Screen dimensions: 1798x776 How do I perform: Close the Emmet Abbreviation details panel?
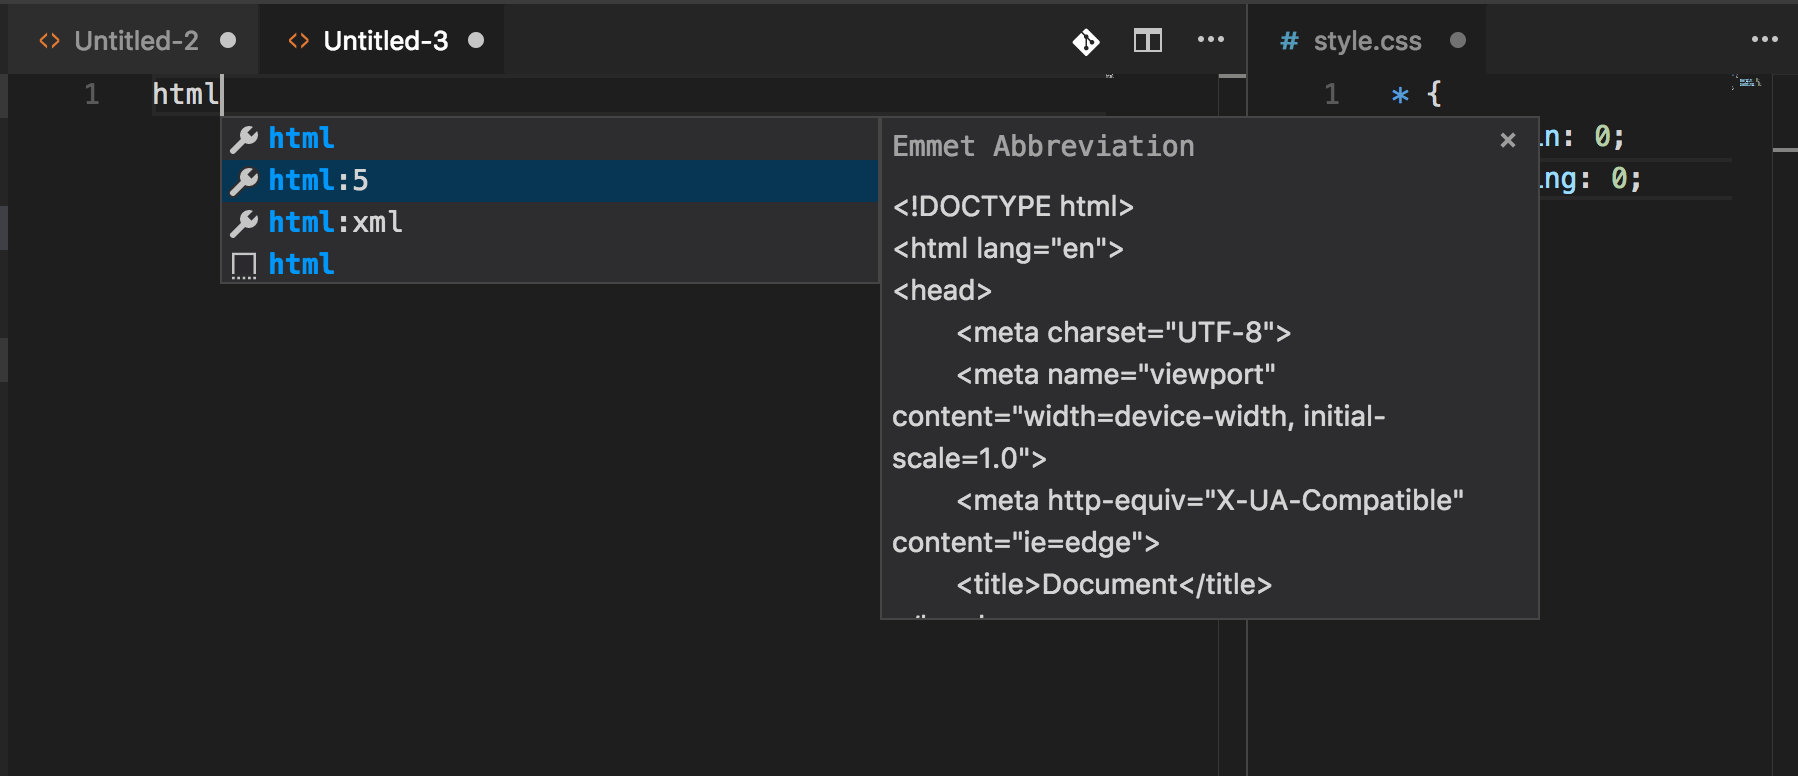coord(1508,140)
